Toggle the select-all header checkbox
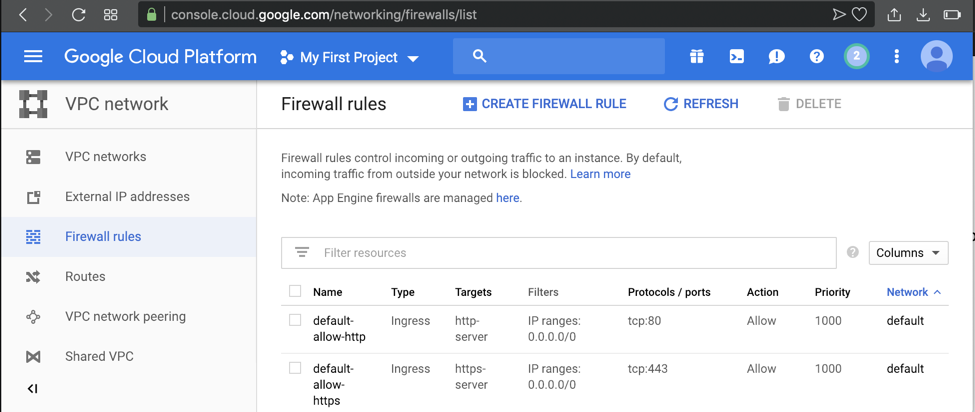Viewport: 975px width, 412px height. click(295, 292)
